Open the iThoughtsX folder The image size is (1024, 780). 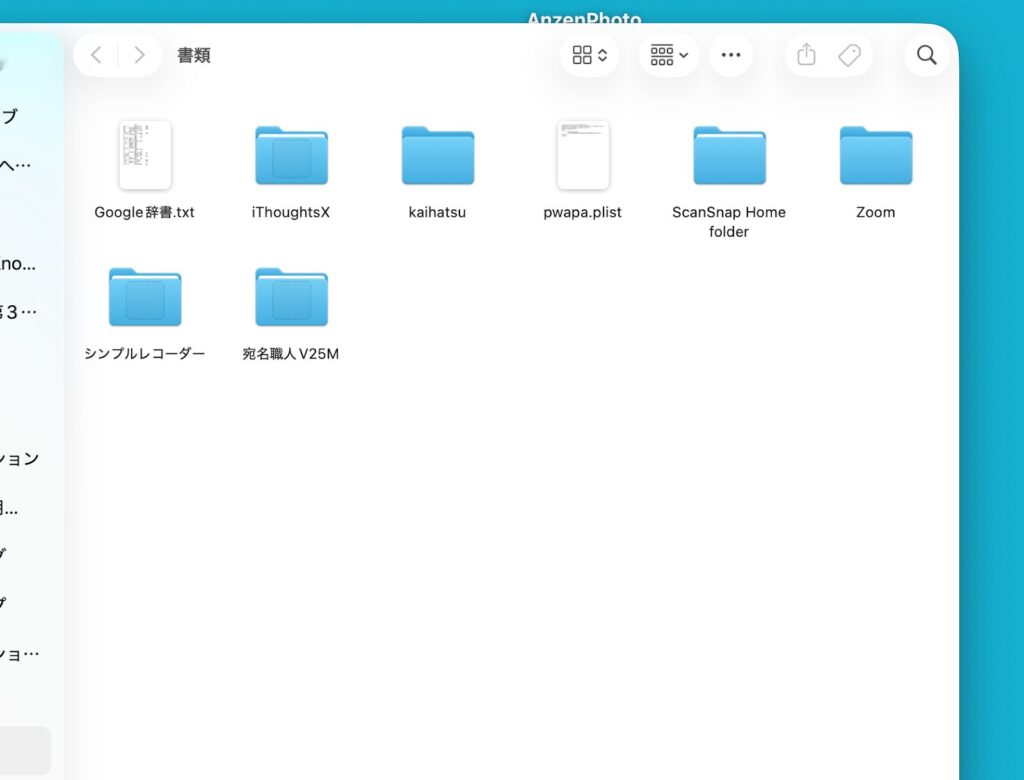coord(290,155)
